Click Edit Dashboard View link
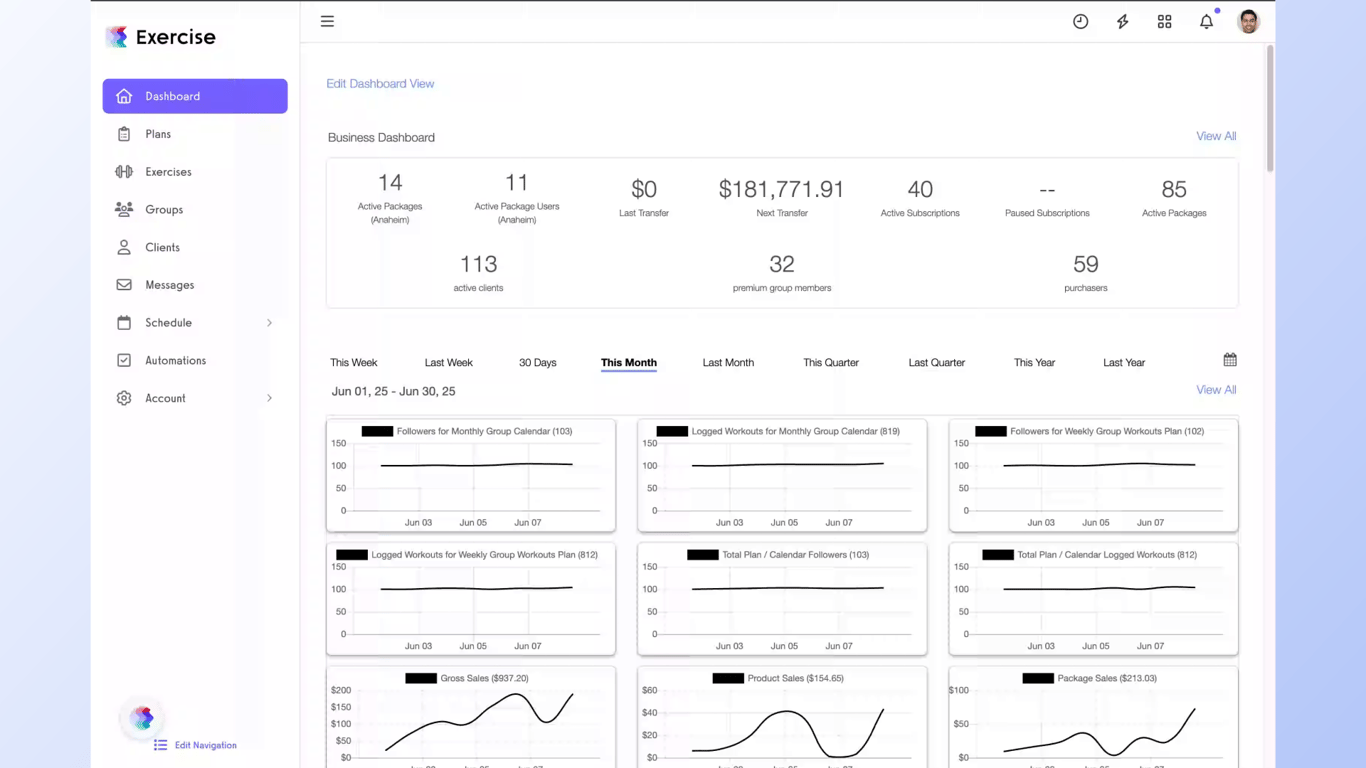 (380, 84)
